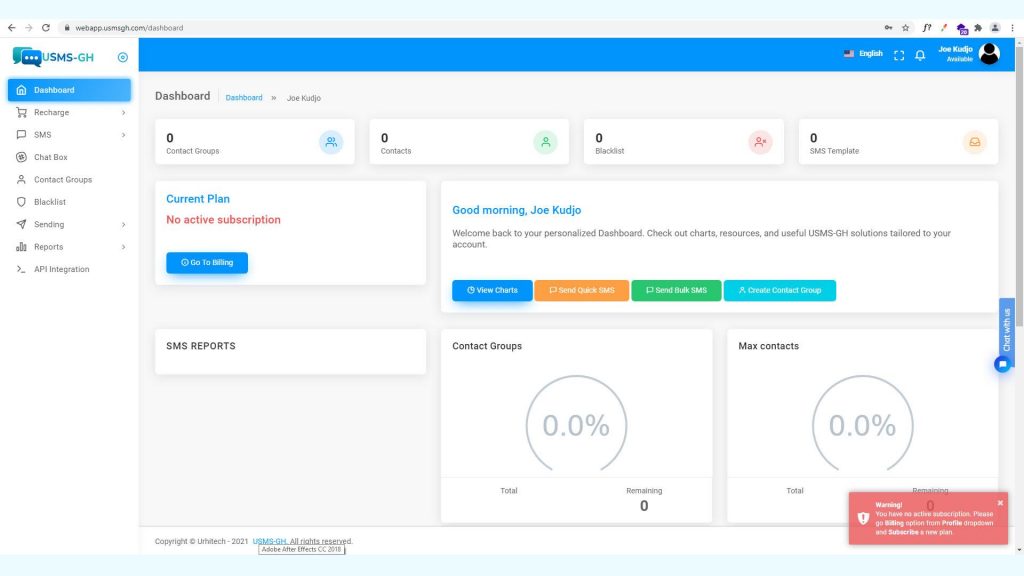Image resolution: width=1024 pixels, height=576 pixels.
Task: Click the browser address bar URL
Action: click(129, 28)
